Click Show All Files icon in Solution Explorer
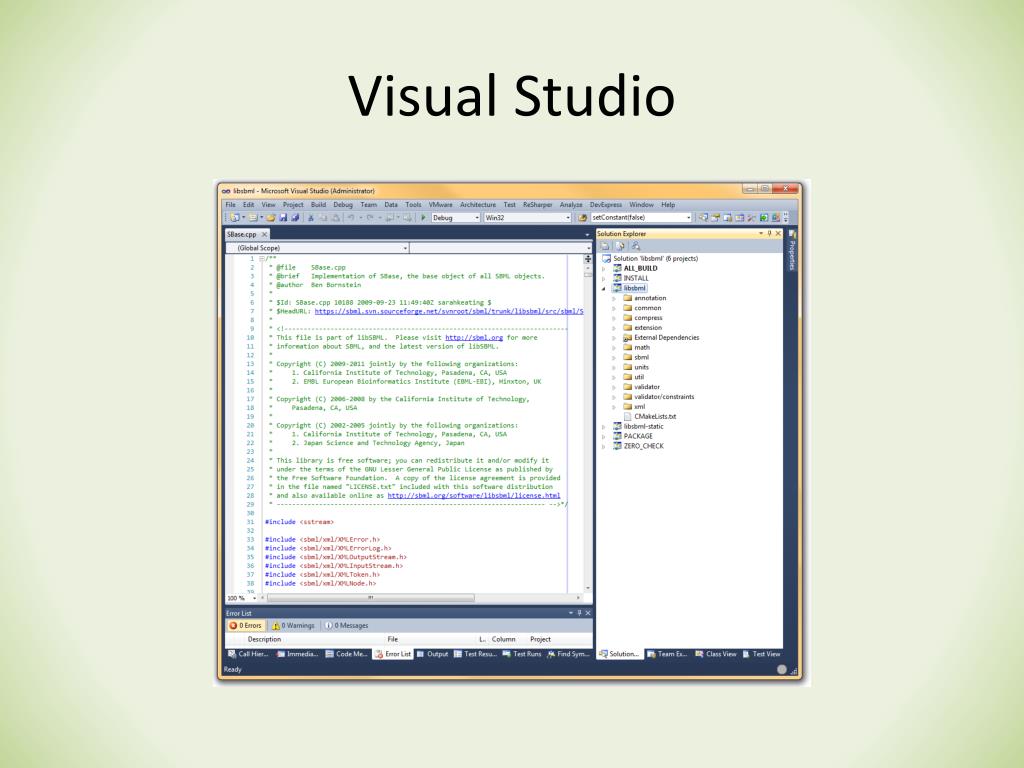This screenshot has height=768, width=1024. point(620,246)
